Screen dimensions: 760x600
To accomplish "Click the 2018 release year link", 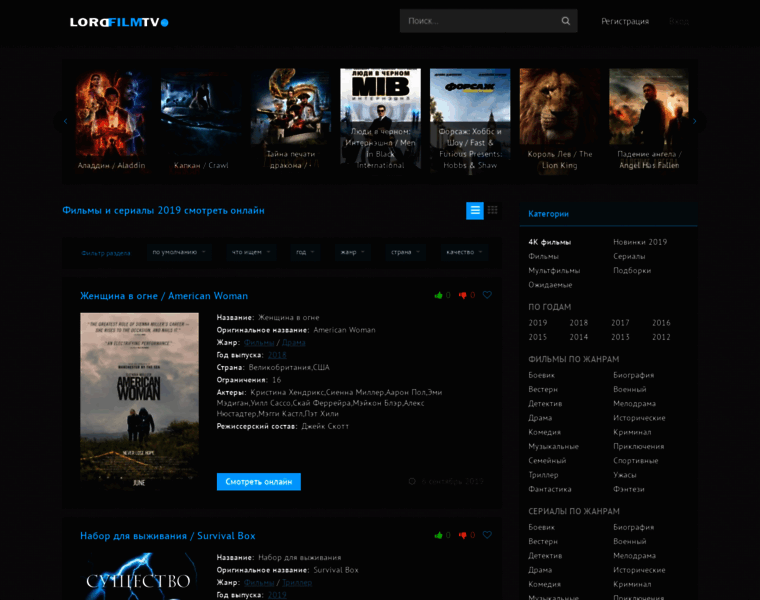I will pyautogui.click(x=277, y=355).
